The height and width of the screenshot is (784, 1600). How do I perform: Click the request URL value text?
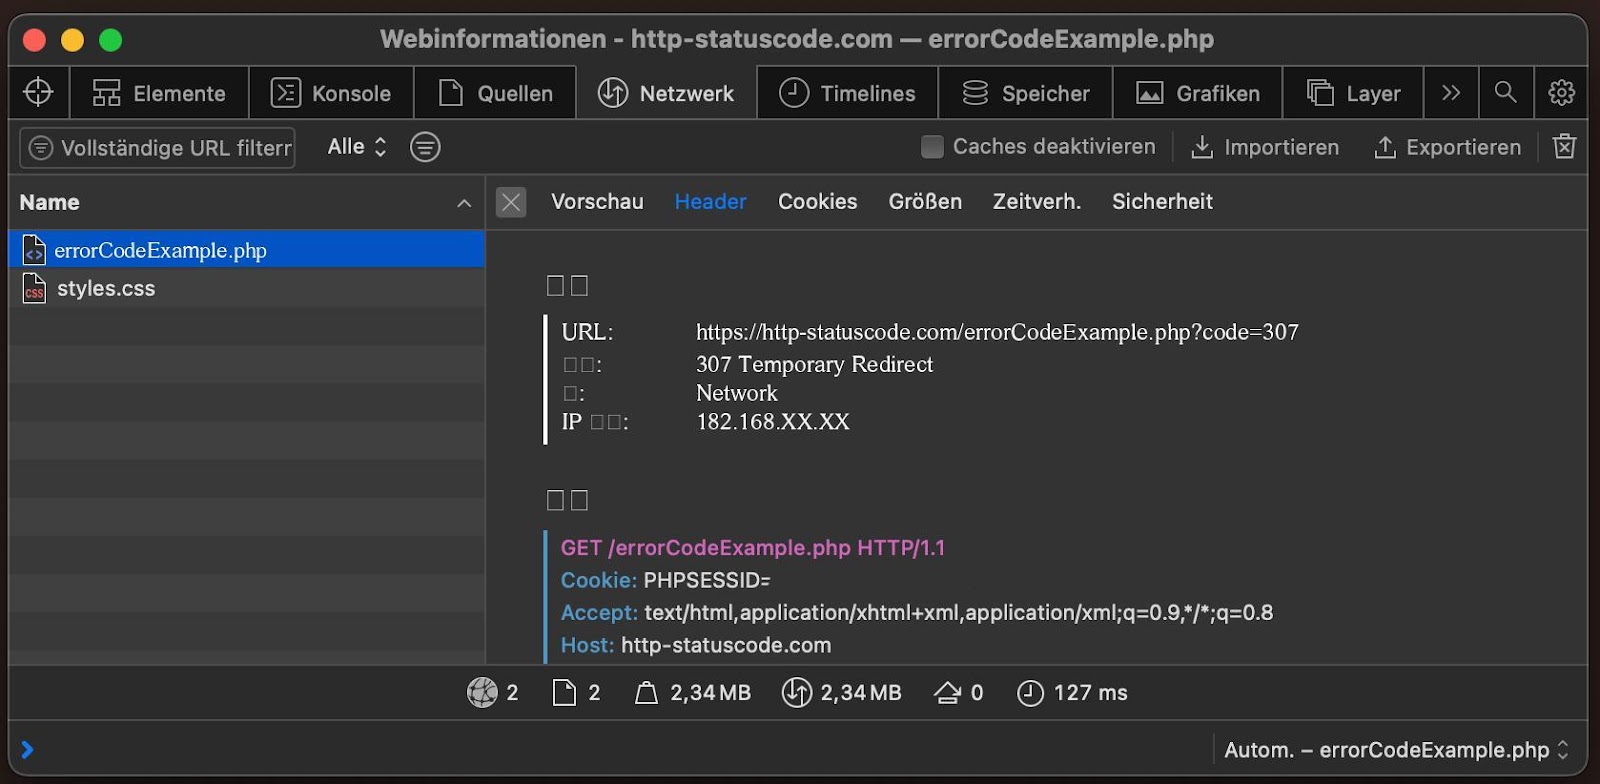[x=997, y=332]
